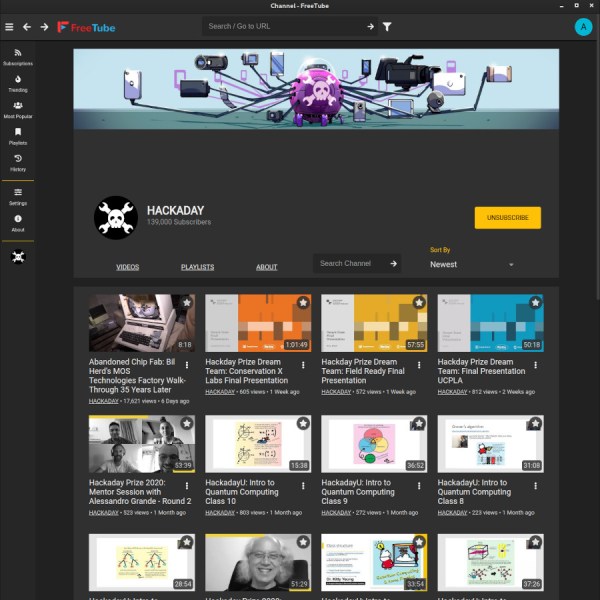Open Playlists from the sidebar
Screen dimensions: 600x600
(x=18, y=137)
